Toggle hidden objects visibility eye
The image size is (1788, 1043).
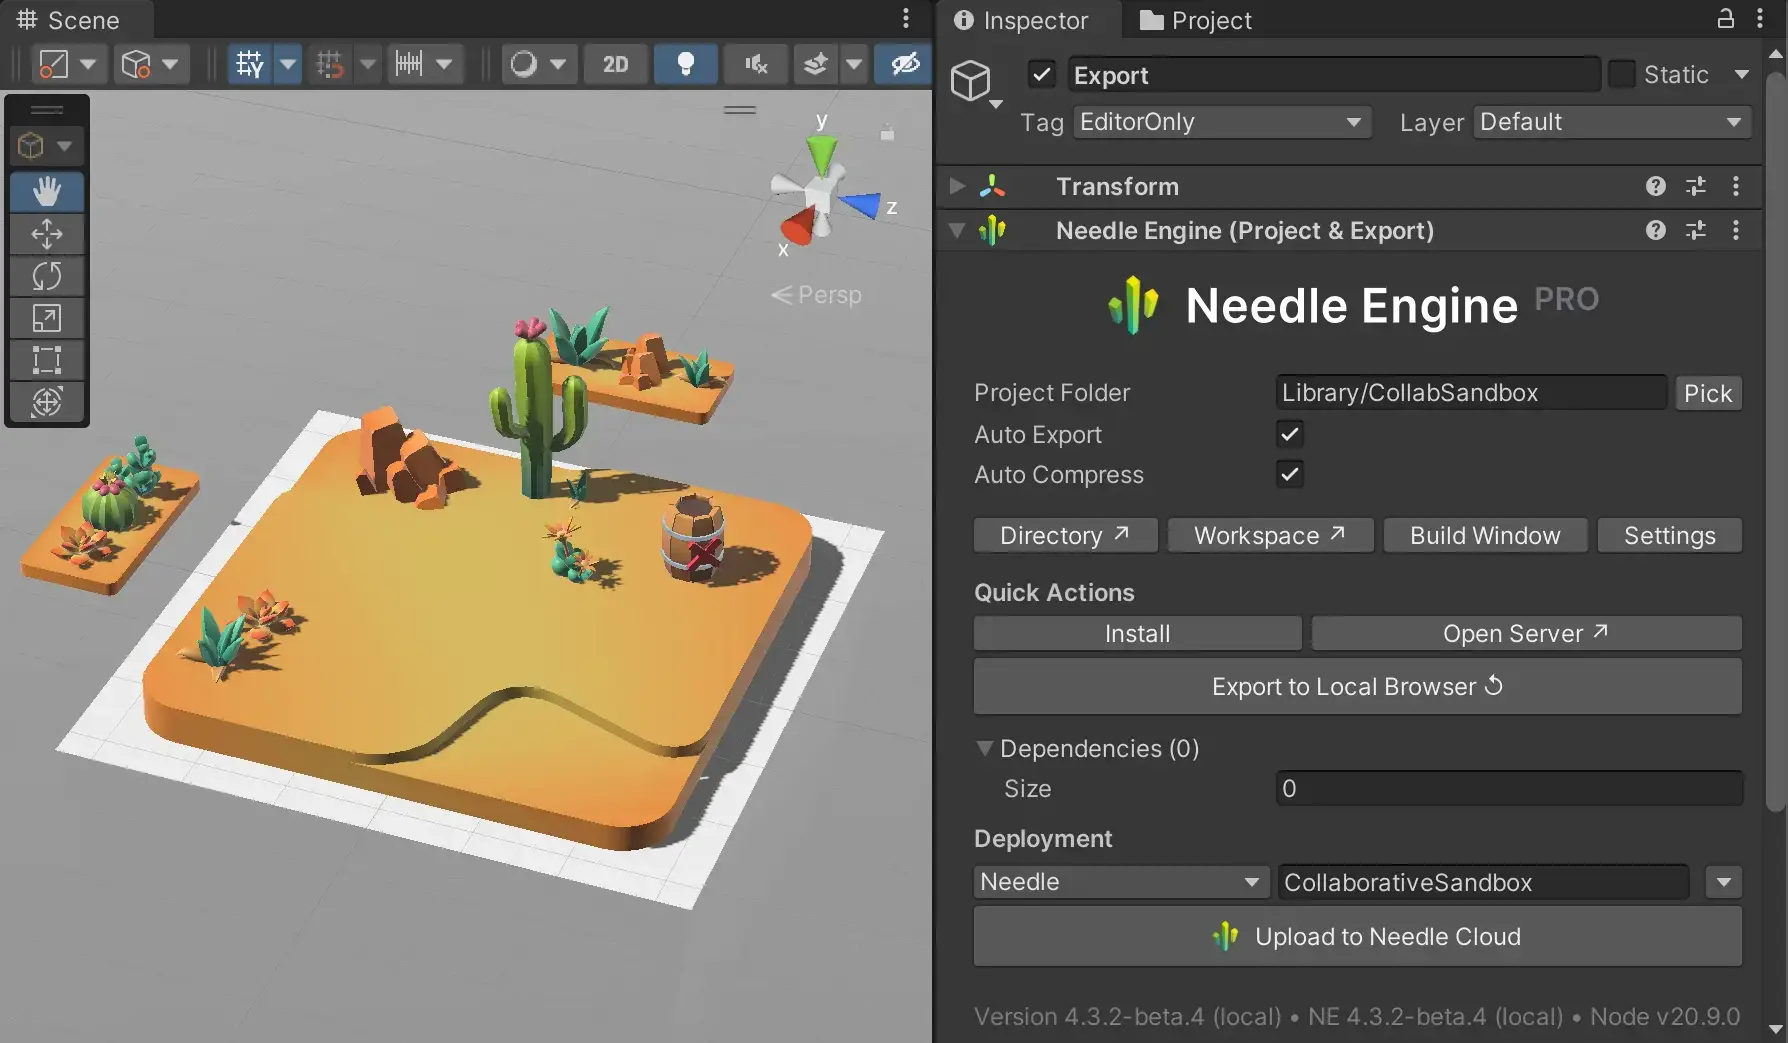[905, 64]
